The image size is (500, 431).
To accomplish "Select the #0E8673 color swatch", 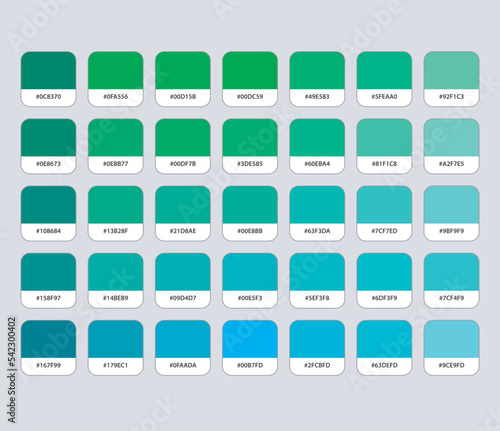I will click(x=48, y=146).
